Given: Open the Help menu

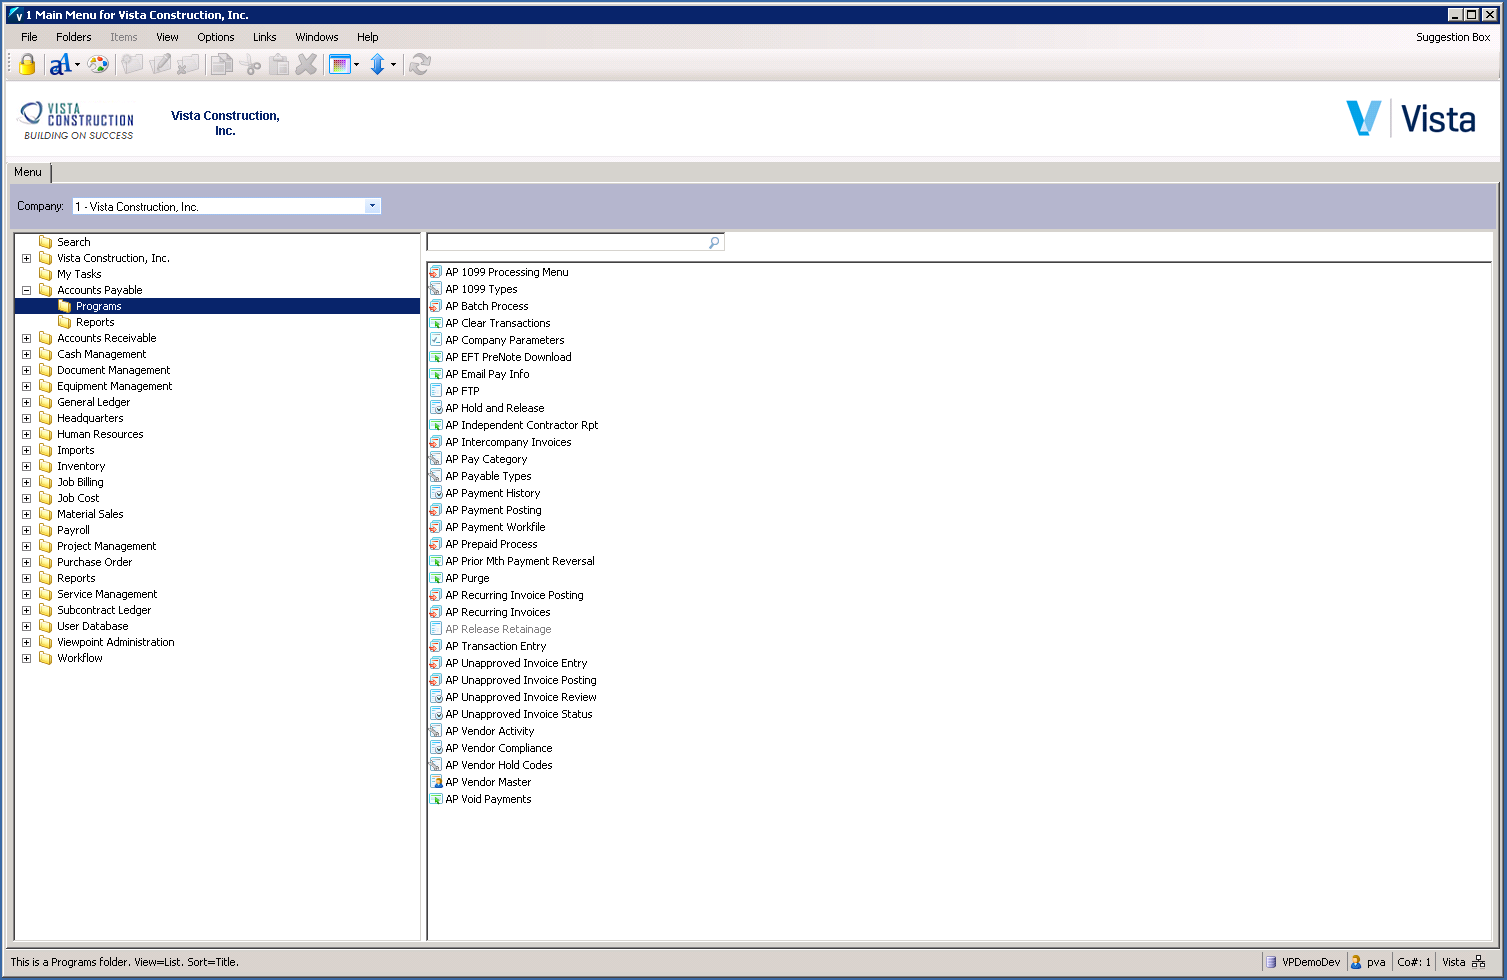Looking at the screenshot, I should [x=368, y=37].
